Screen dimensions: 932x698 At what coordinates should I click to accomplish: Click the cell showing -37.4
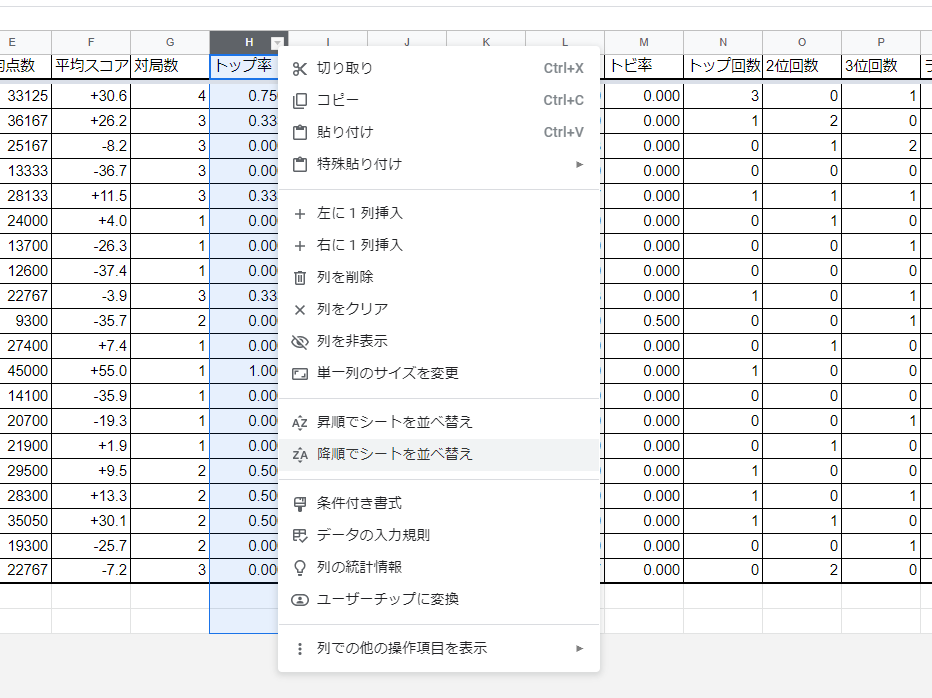tap(91, 271)
